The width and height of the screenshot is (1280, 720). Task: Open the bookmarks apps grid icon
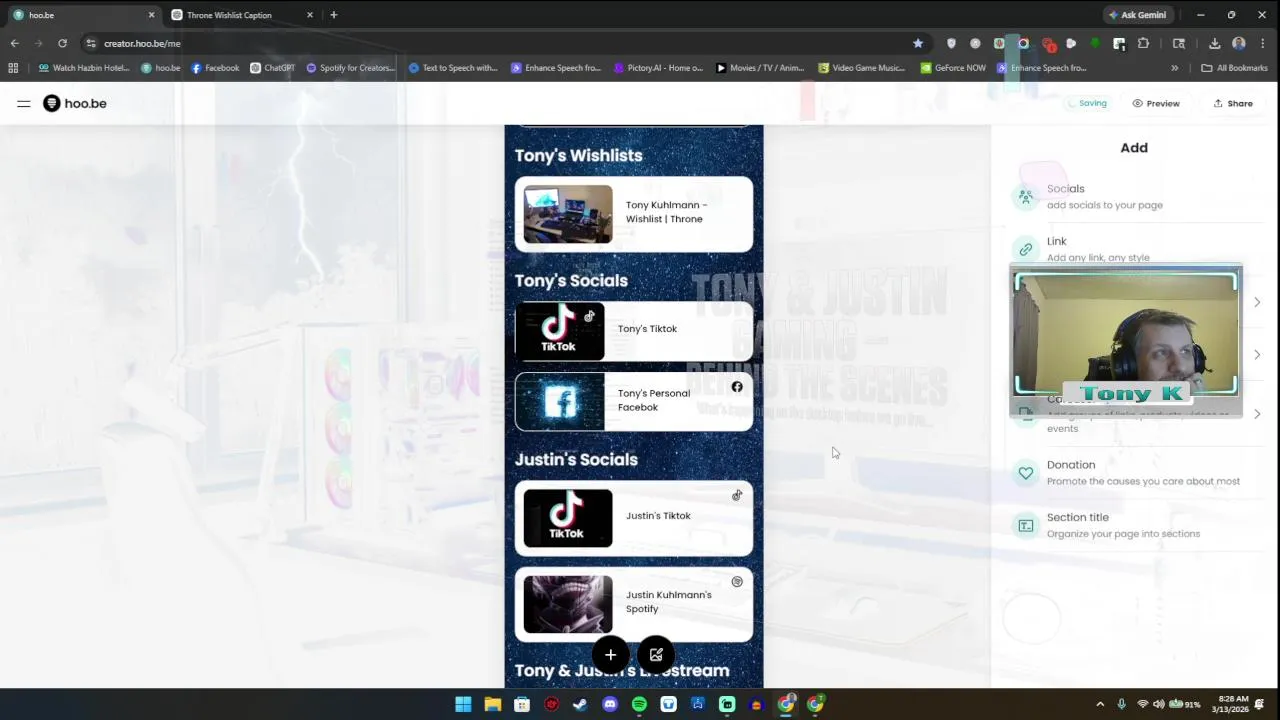click(x=13, y=68)
